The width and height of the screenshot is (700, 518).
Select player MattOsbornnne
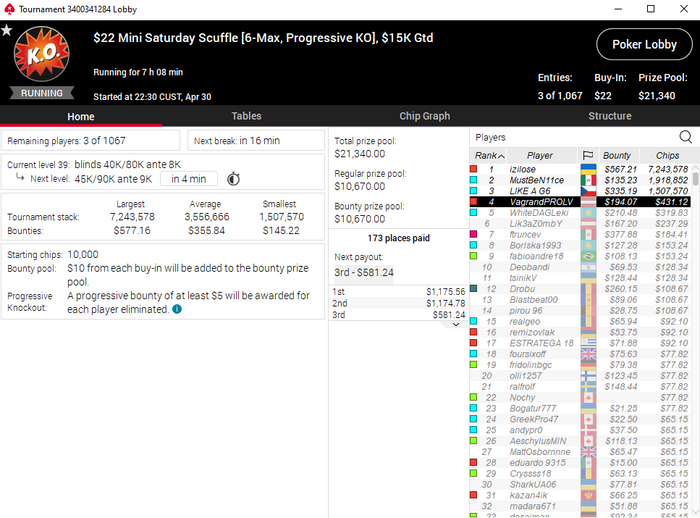pyautogui.click(x=579, y=452)
